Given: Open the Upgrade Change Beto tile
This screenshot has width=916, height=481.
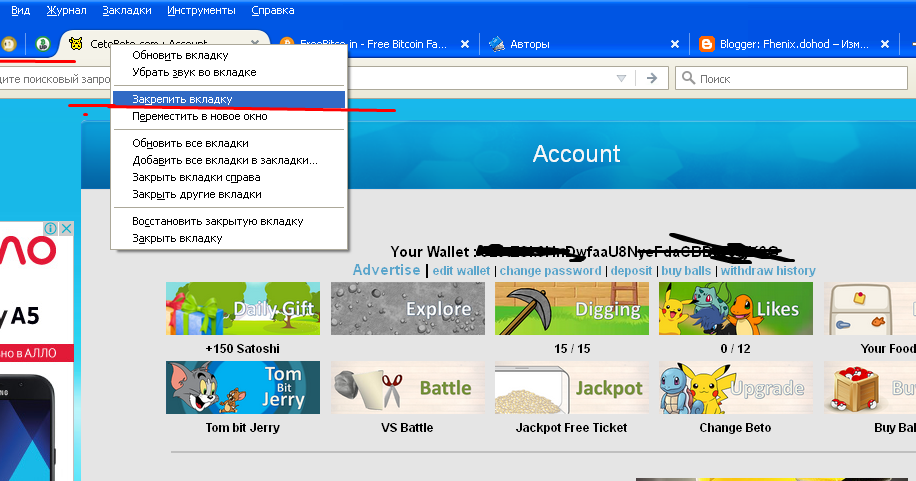Looking at the screenshot, I should [736, 387].
